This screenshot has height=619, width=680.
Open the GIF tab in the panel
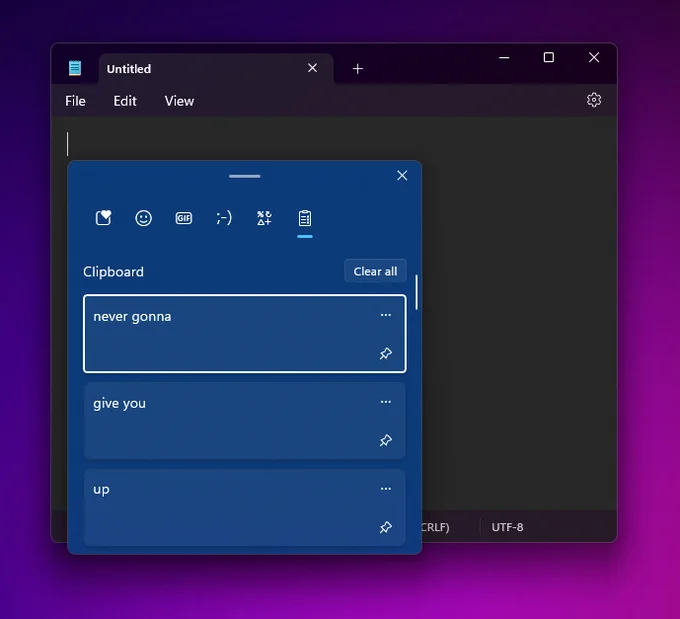pos(183,218)
